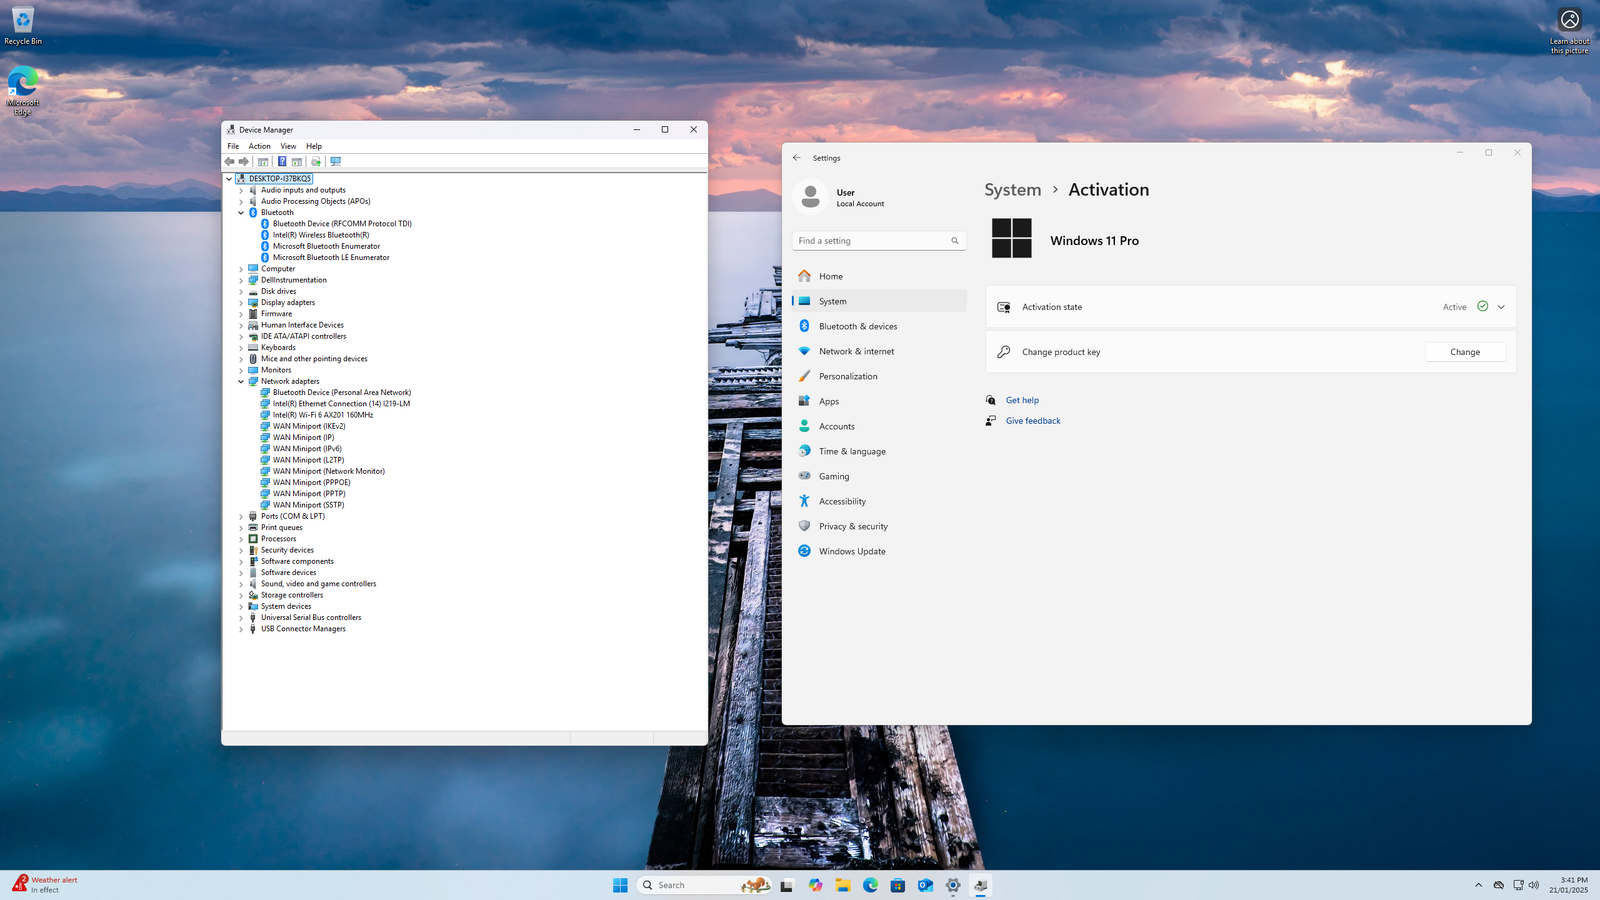Expand the Disk drives category
The image size is (1600, 900).
point(241,291)
